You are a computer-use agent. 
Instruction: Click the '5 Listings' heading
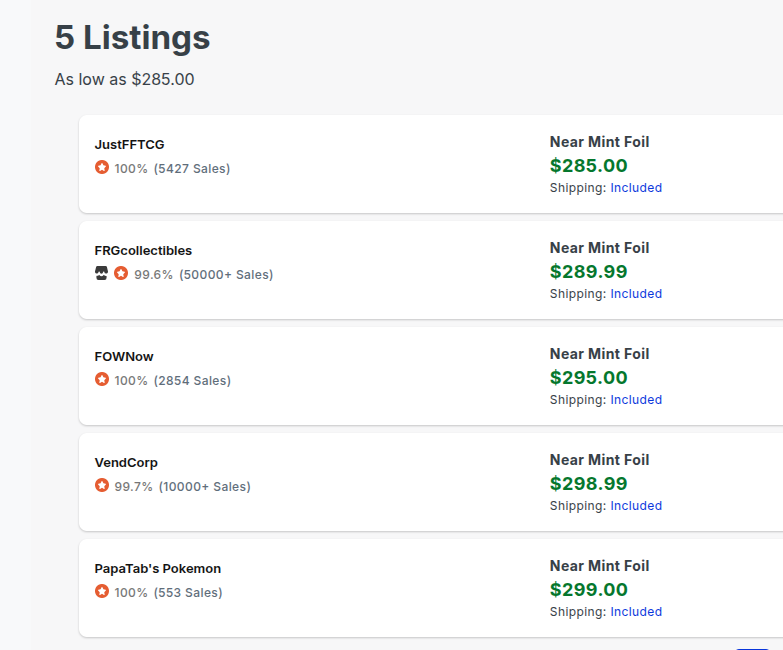point(132,37)
